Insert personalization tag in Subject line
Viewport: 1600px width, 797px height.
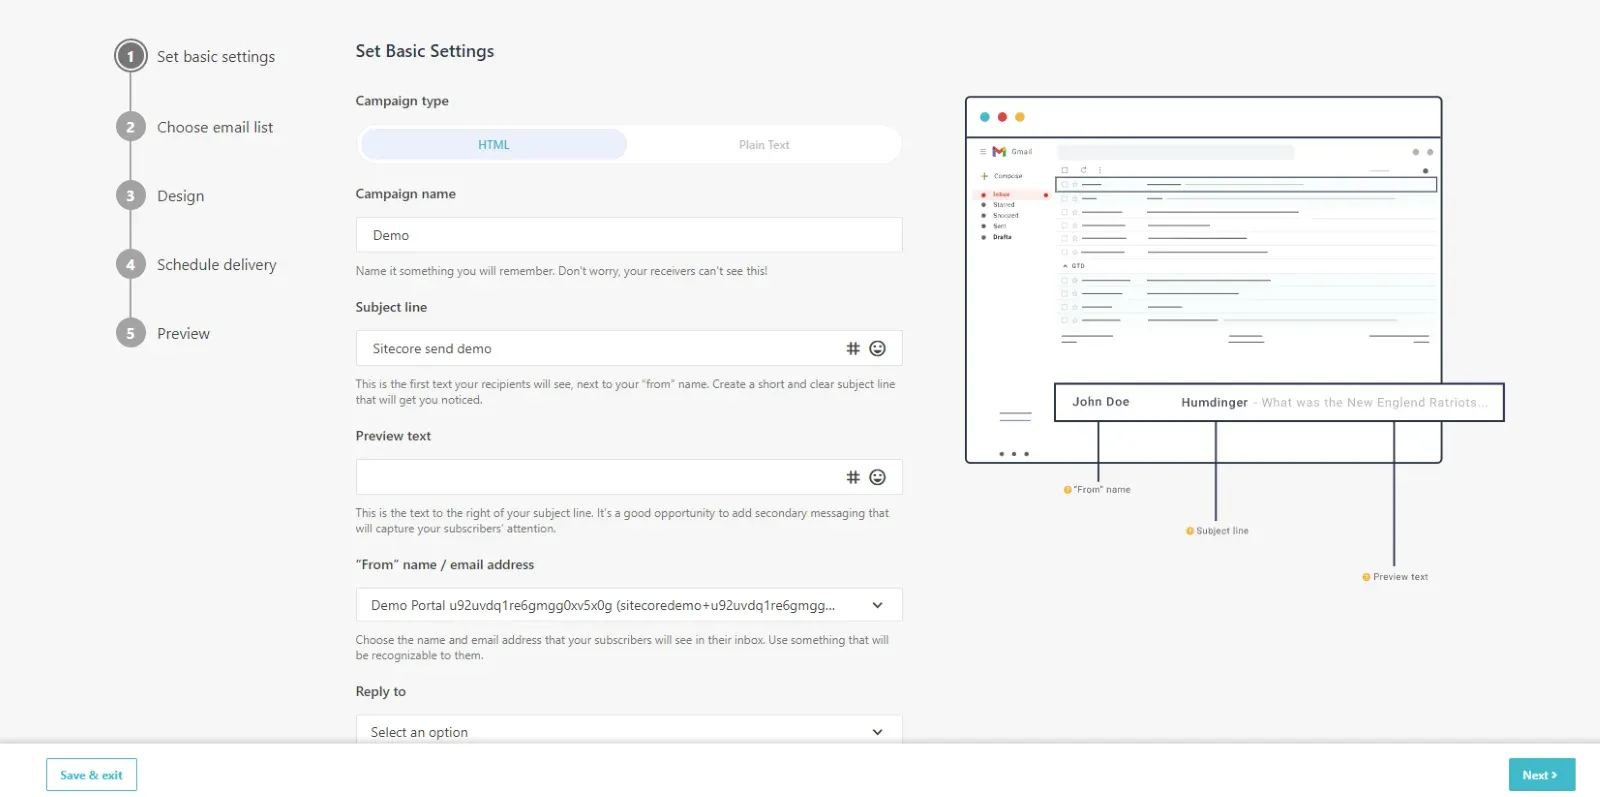tap(853, 348)
